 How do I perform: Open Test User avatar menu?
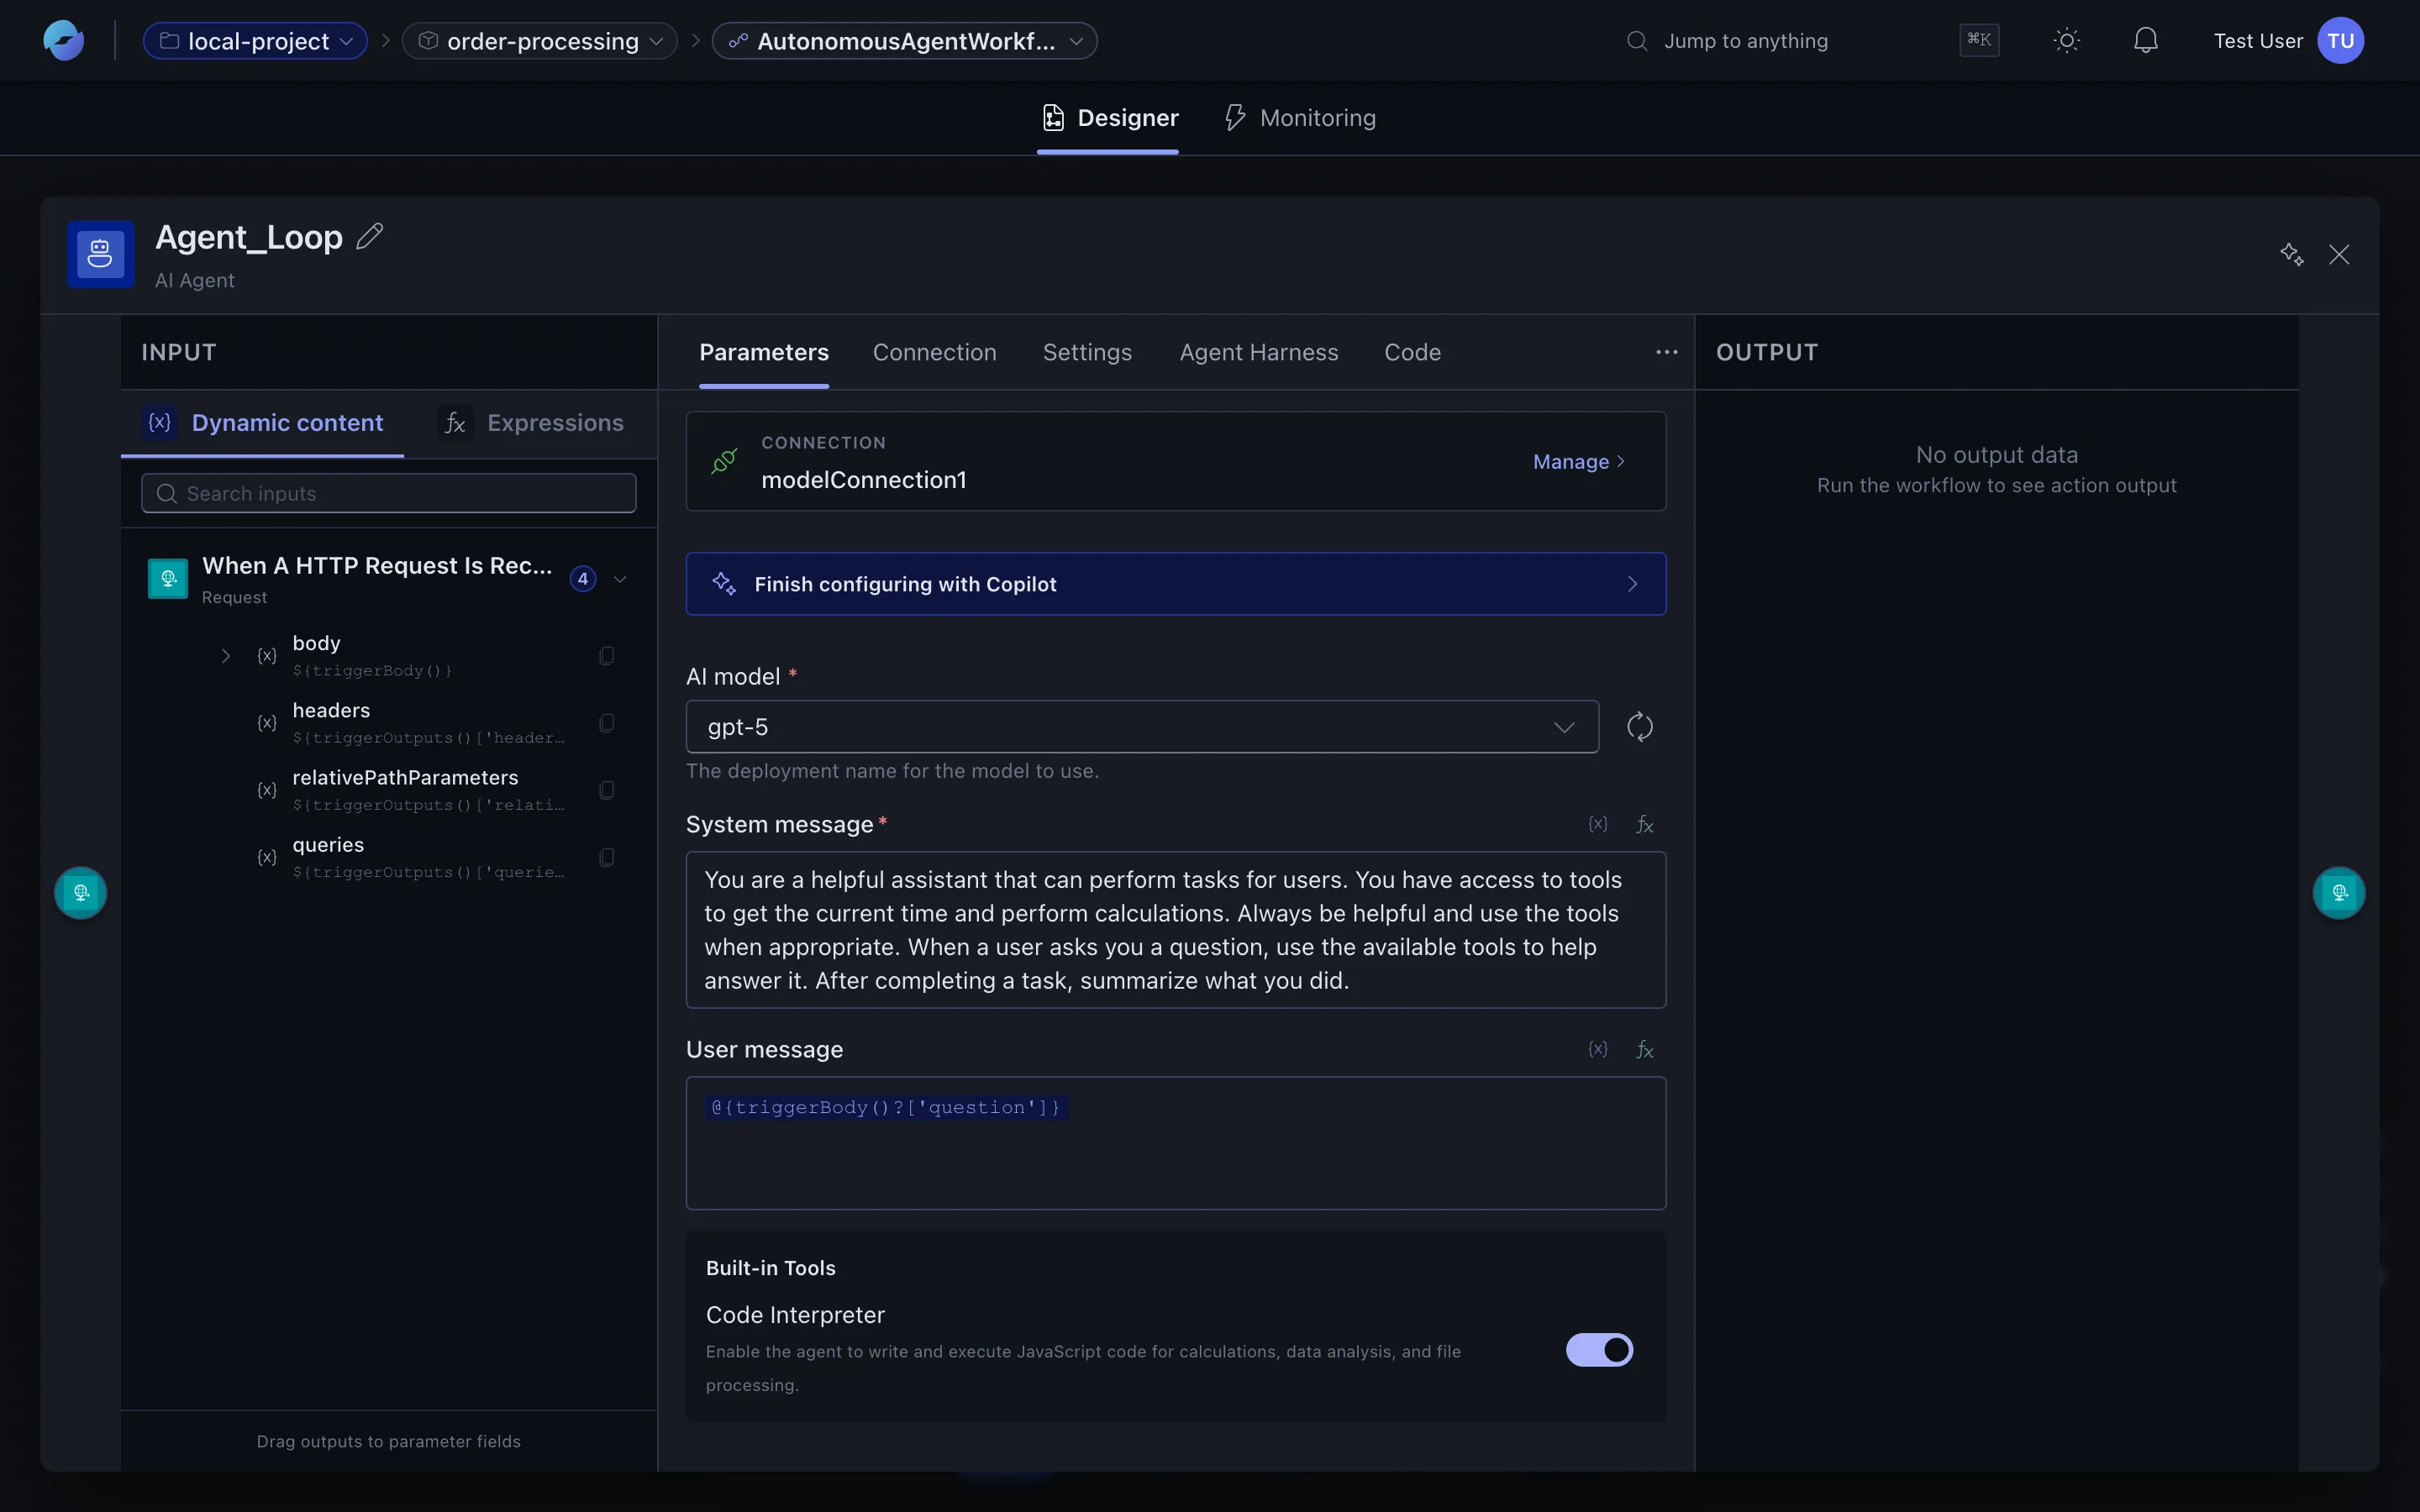[2340, 41]
